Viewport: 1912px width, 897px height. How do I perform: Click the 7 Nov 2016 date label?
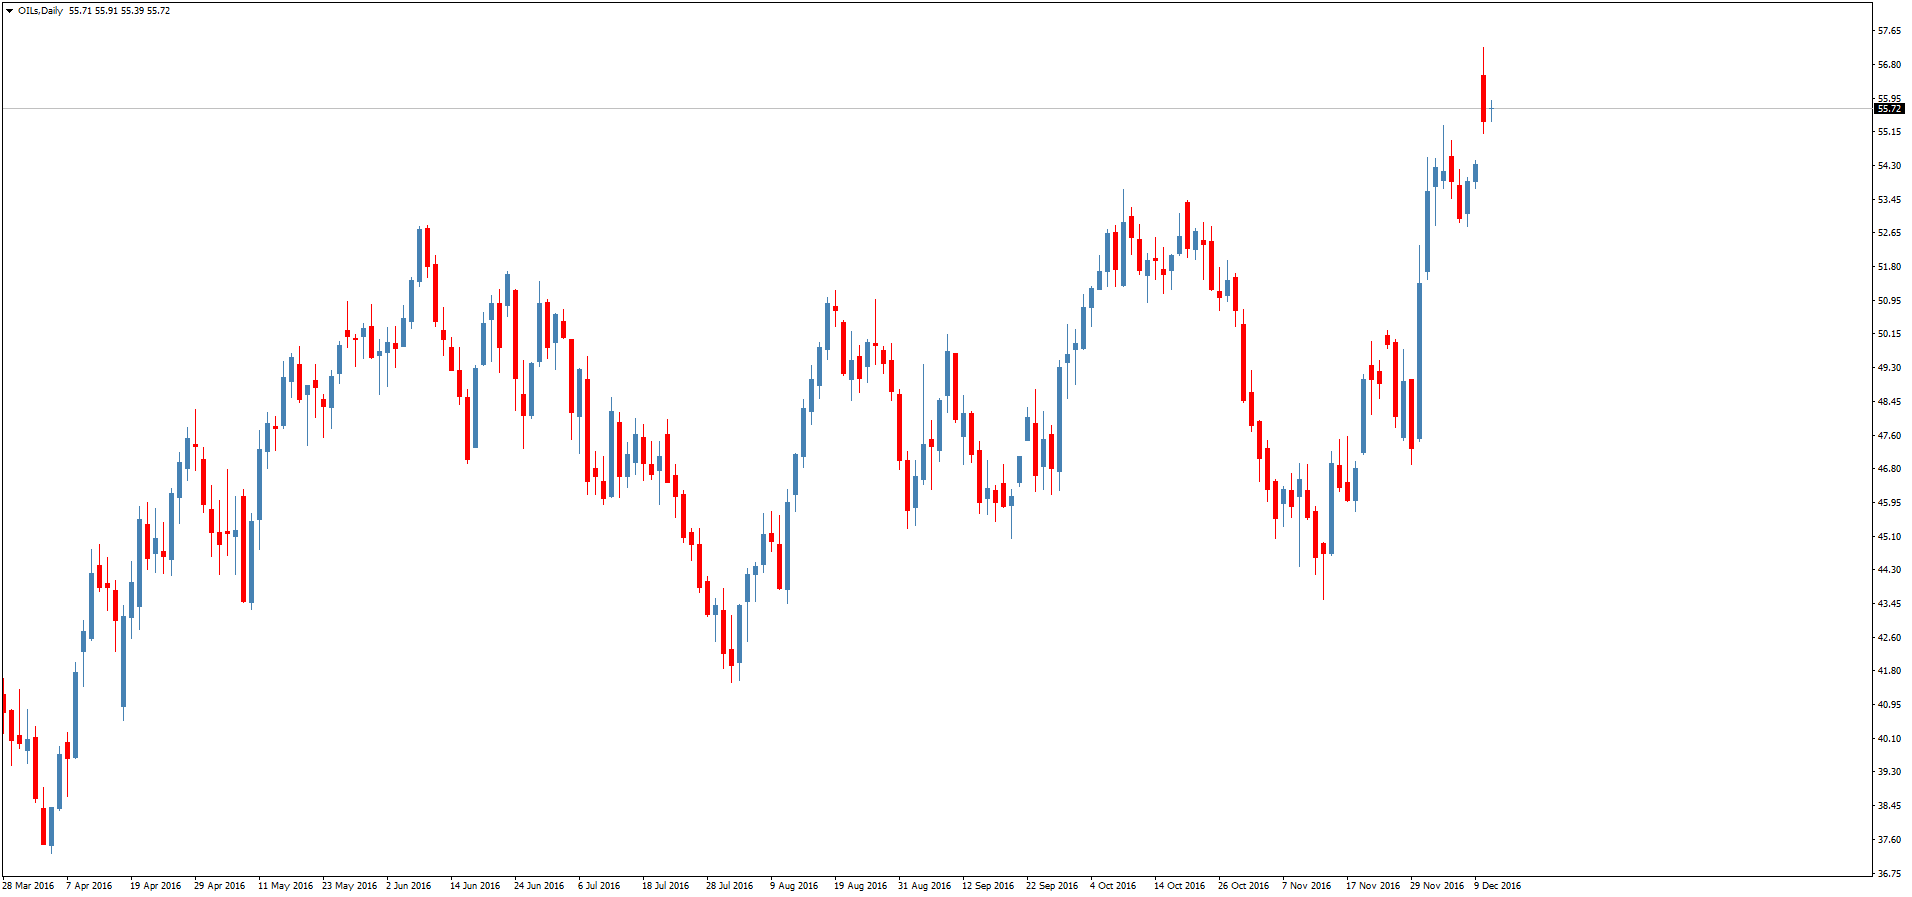(1306, 886)
